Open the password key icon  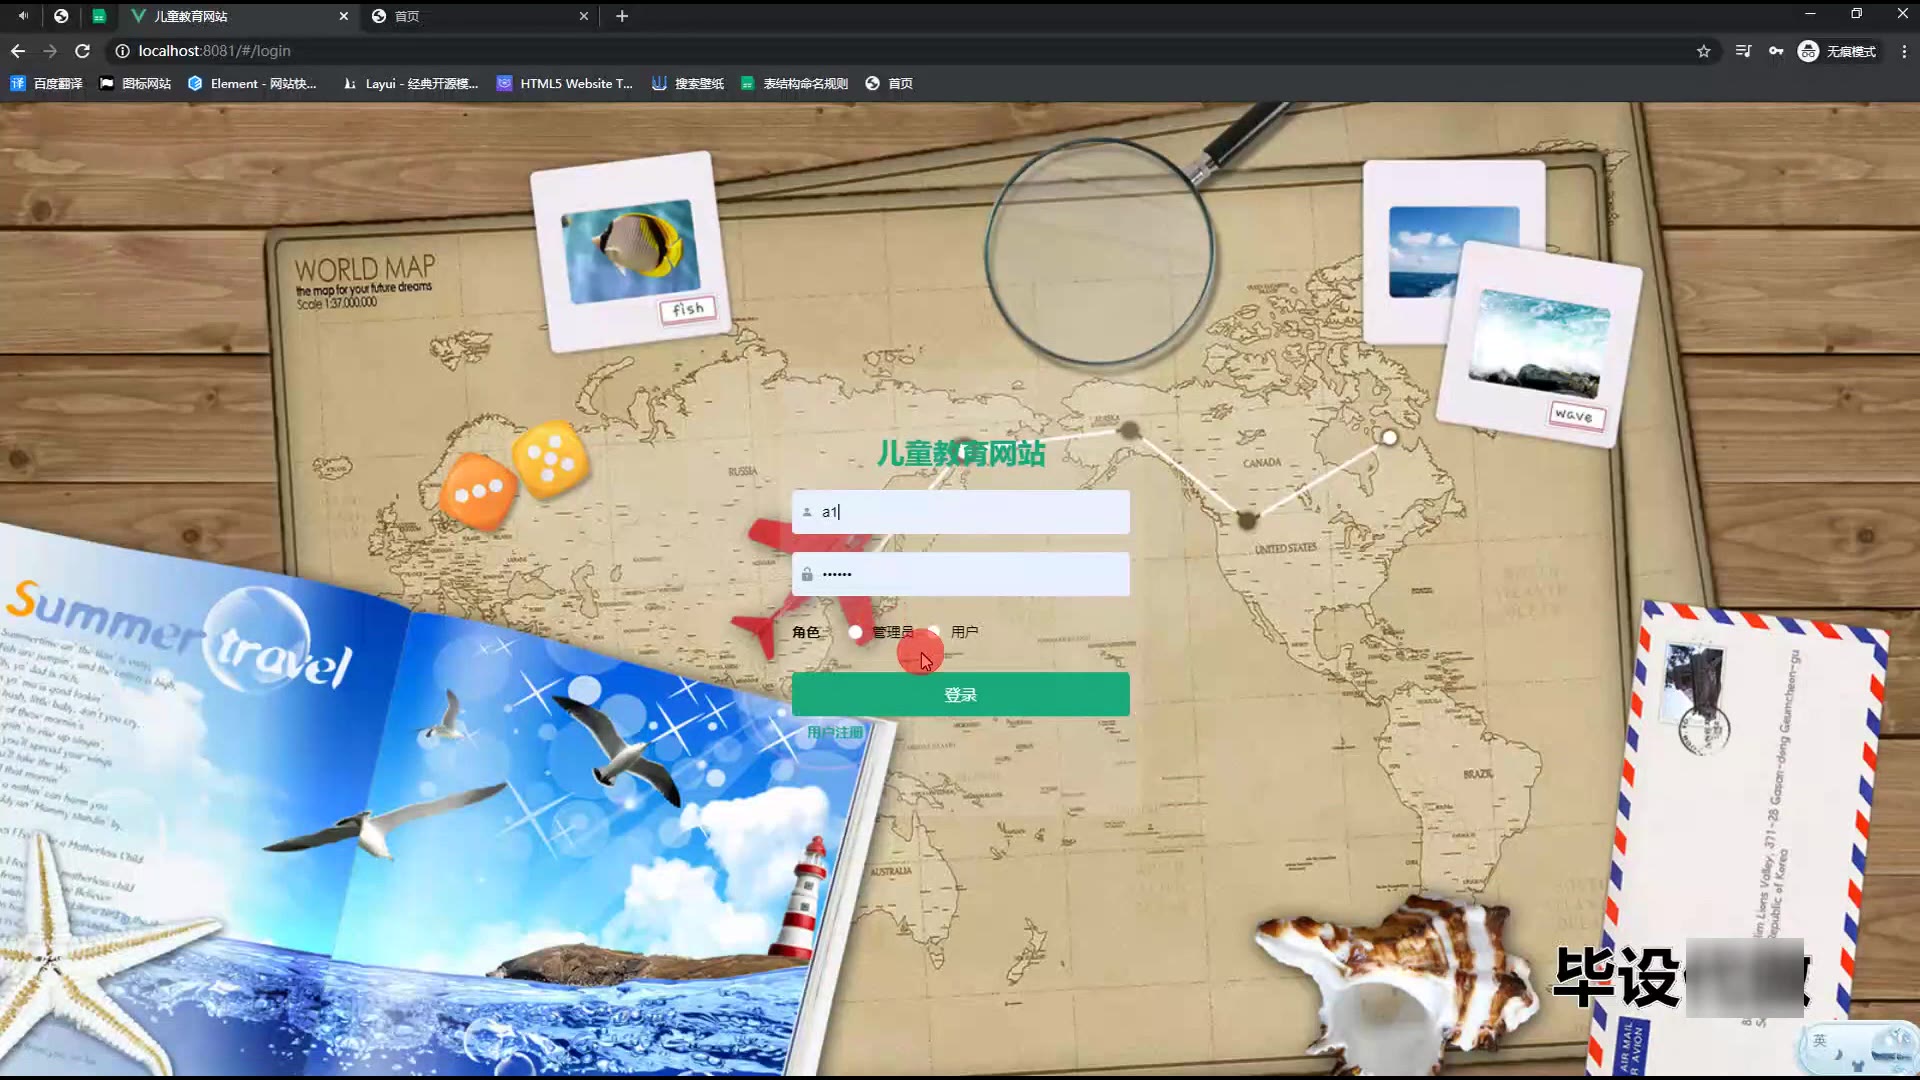tap(1776, 51)
